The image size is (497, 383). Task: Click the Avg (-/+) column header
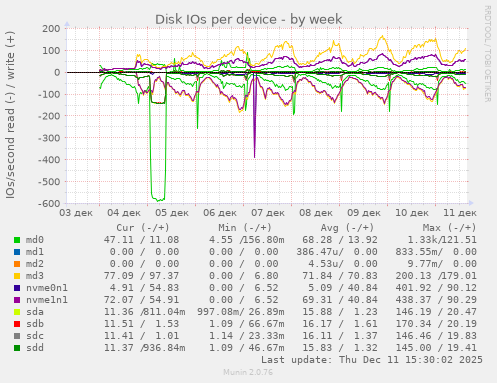tap(347, 228)
